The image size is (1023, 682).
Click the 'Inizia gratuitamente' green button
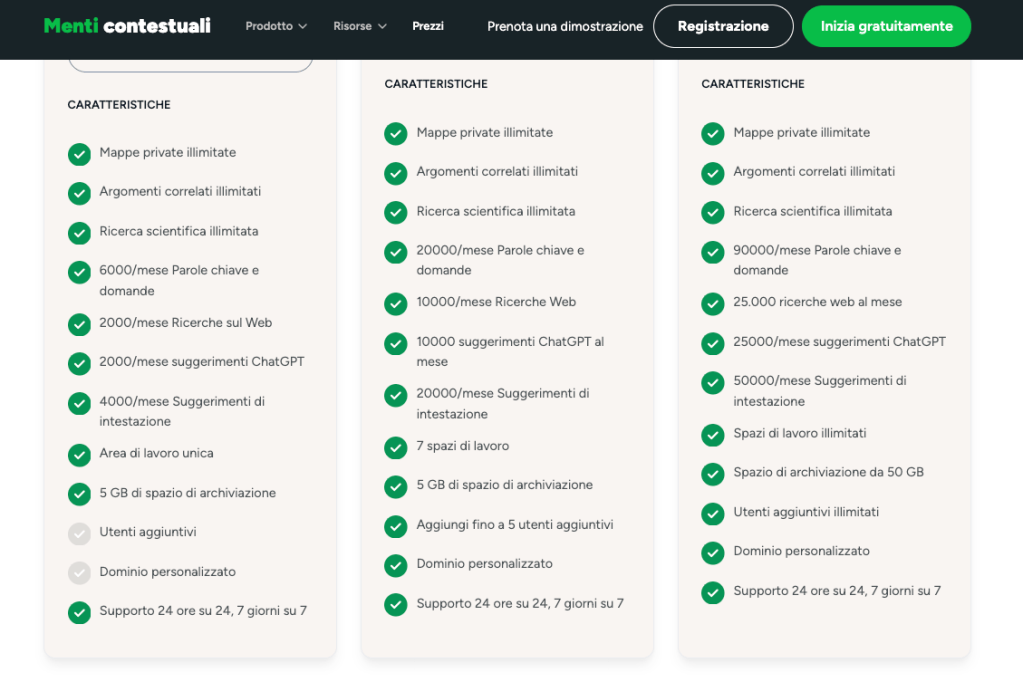[886, 26]
